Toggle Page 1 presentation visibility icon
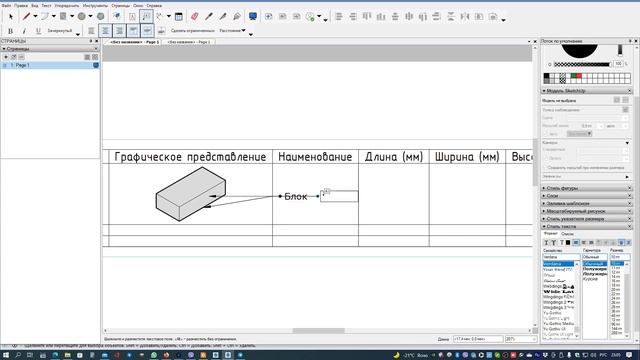This screenshot has width=640, height=360. pos(96,65)
